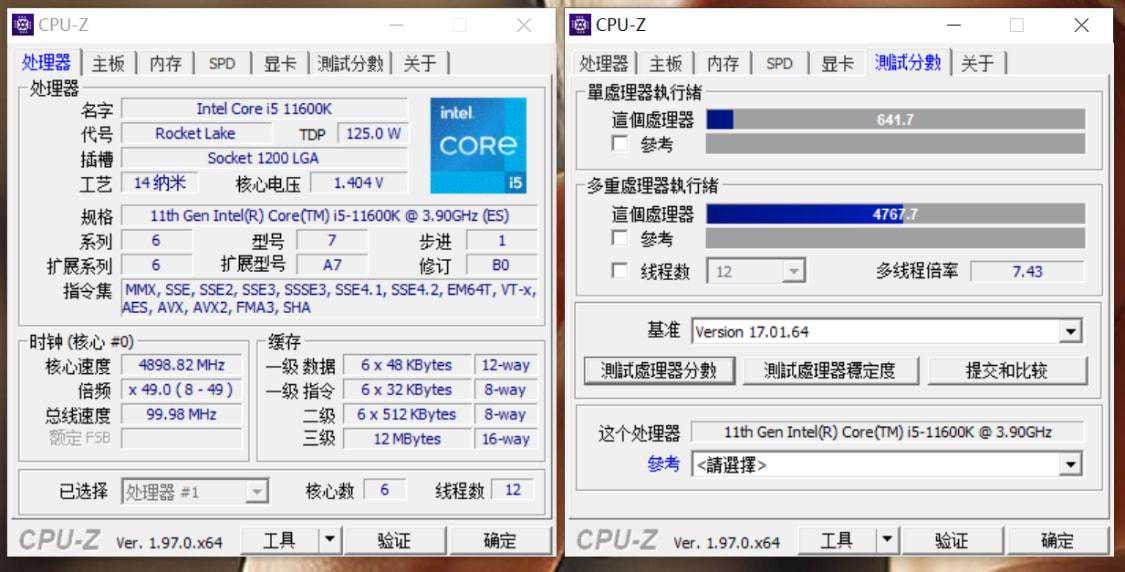
Task: Enable 參考 checkbox under multi-thread score
Action: (619, 237)
